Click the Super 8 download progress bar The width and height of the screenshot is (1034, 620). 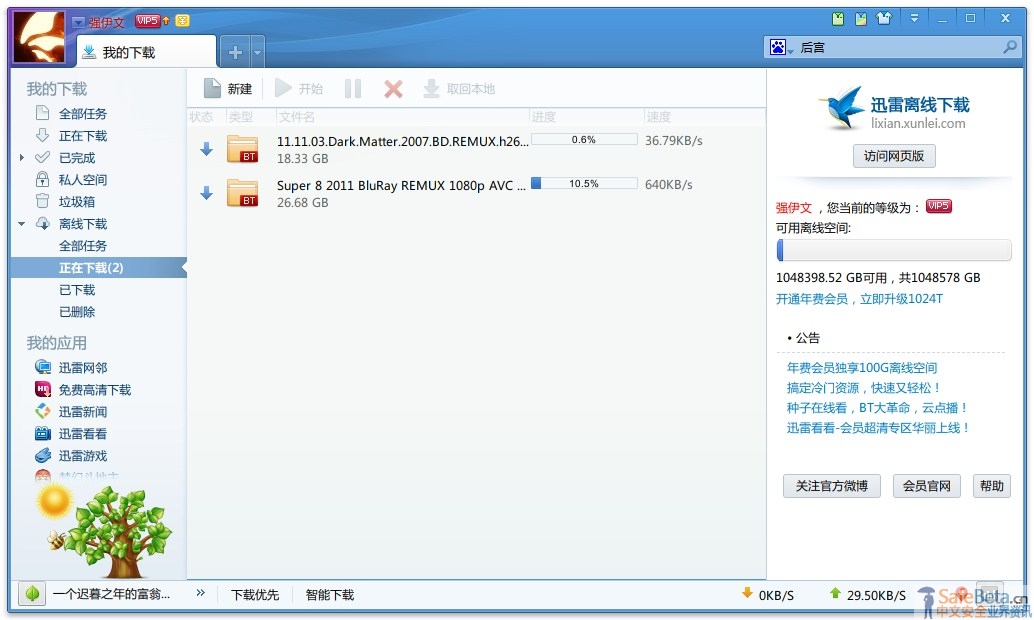point(584,184)
